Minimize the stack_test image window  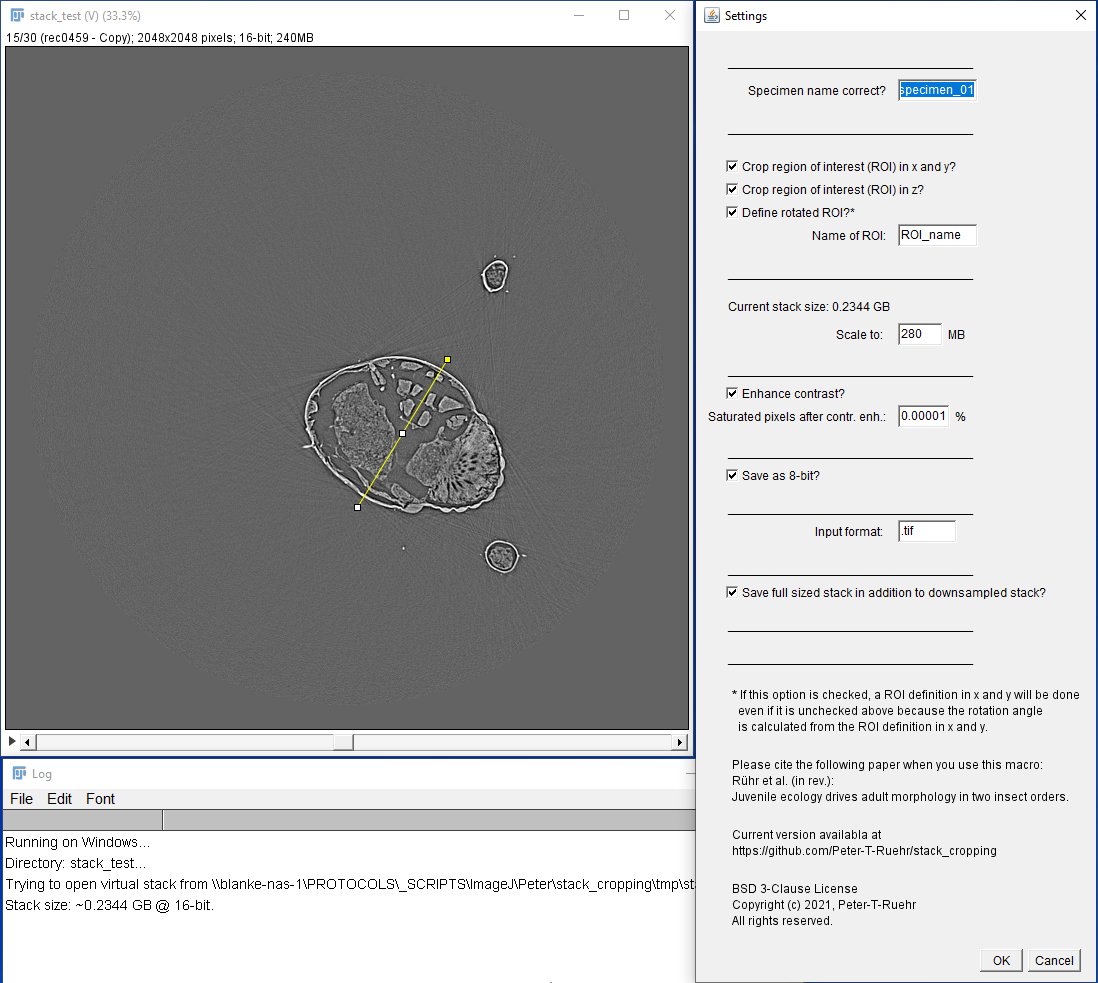point(578,15)
